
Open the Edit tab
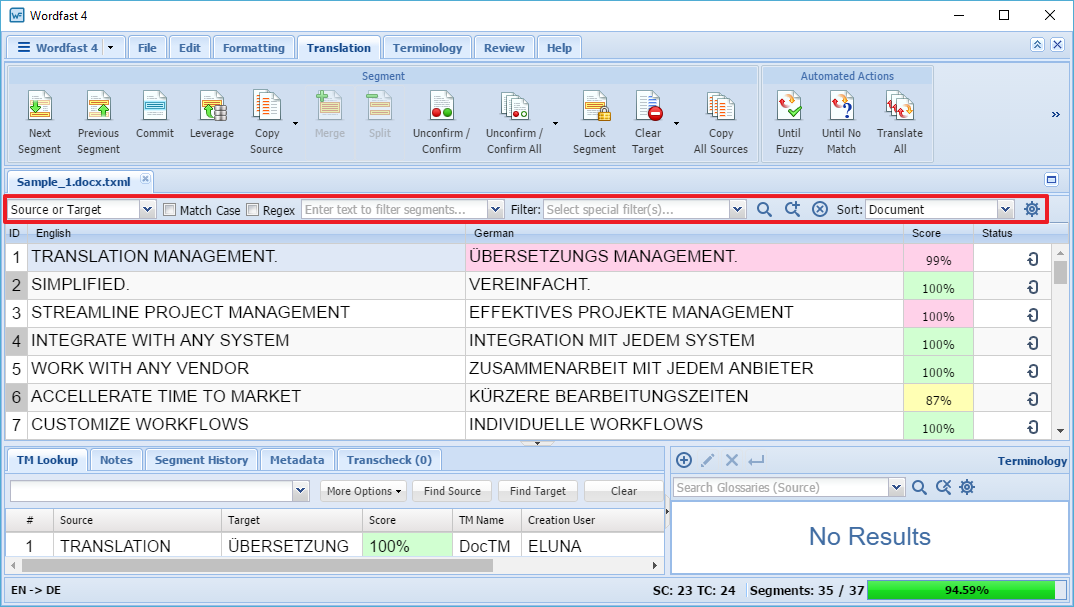click(190, 48)
